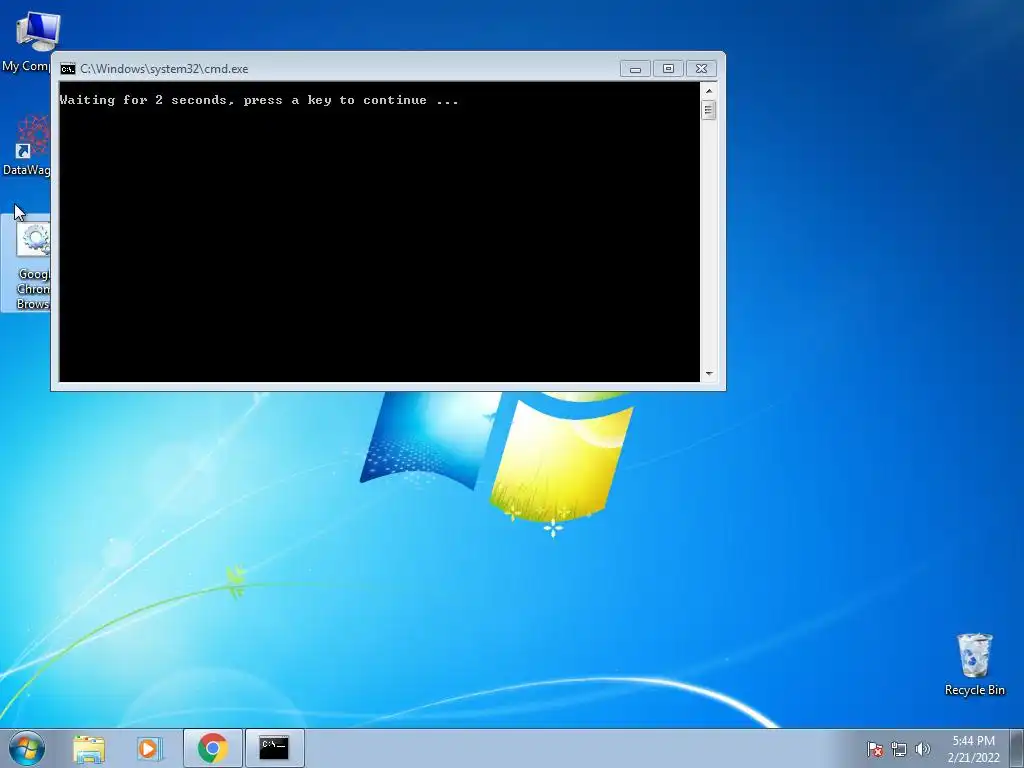Open the cmd.exe window system menu icon
The image size is (1024, 768).
tap(67, 69)
